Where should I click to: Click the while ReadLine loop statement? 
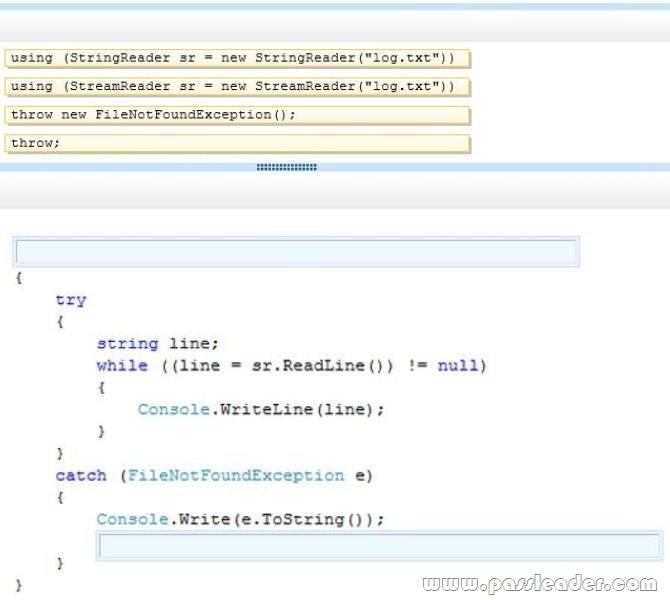tap(291, 366)
